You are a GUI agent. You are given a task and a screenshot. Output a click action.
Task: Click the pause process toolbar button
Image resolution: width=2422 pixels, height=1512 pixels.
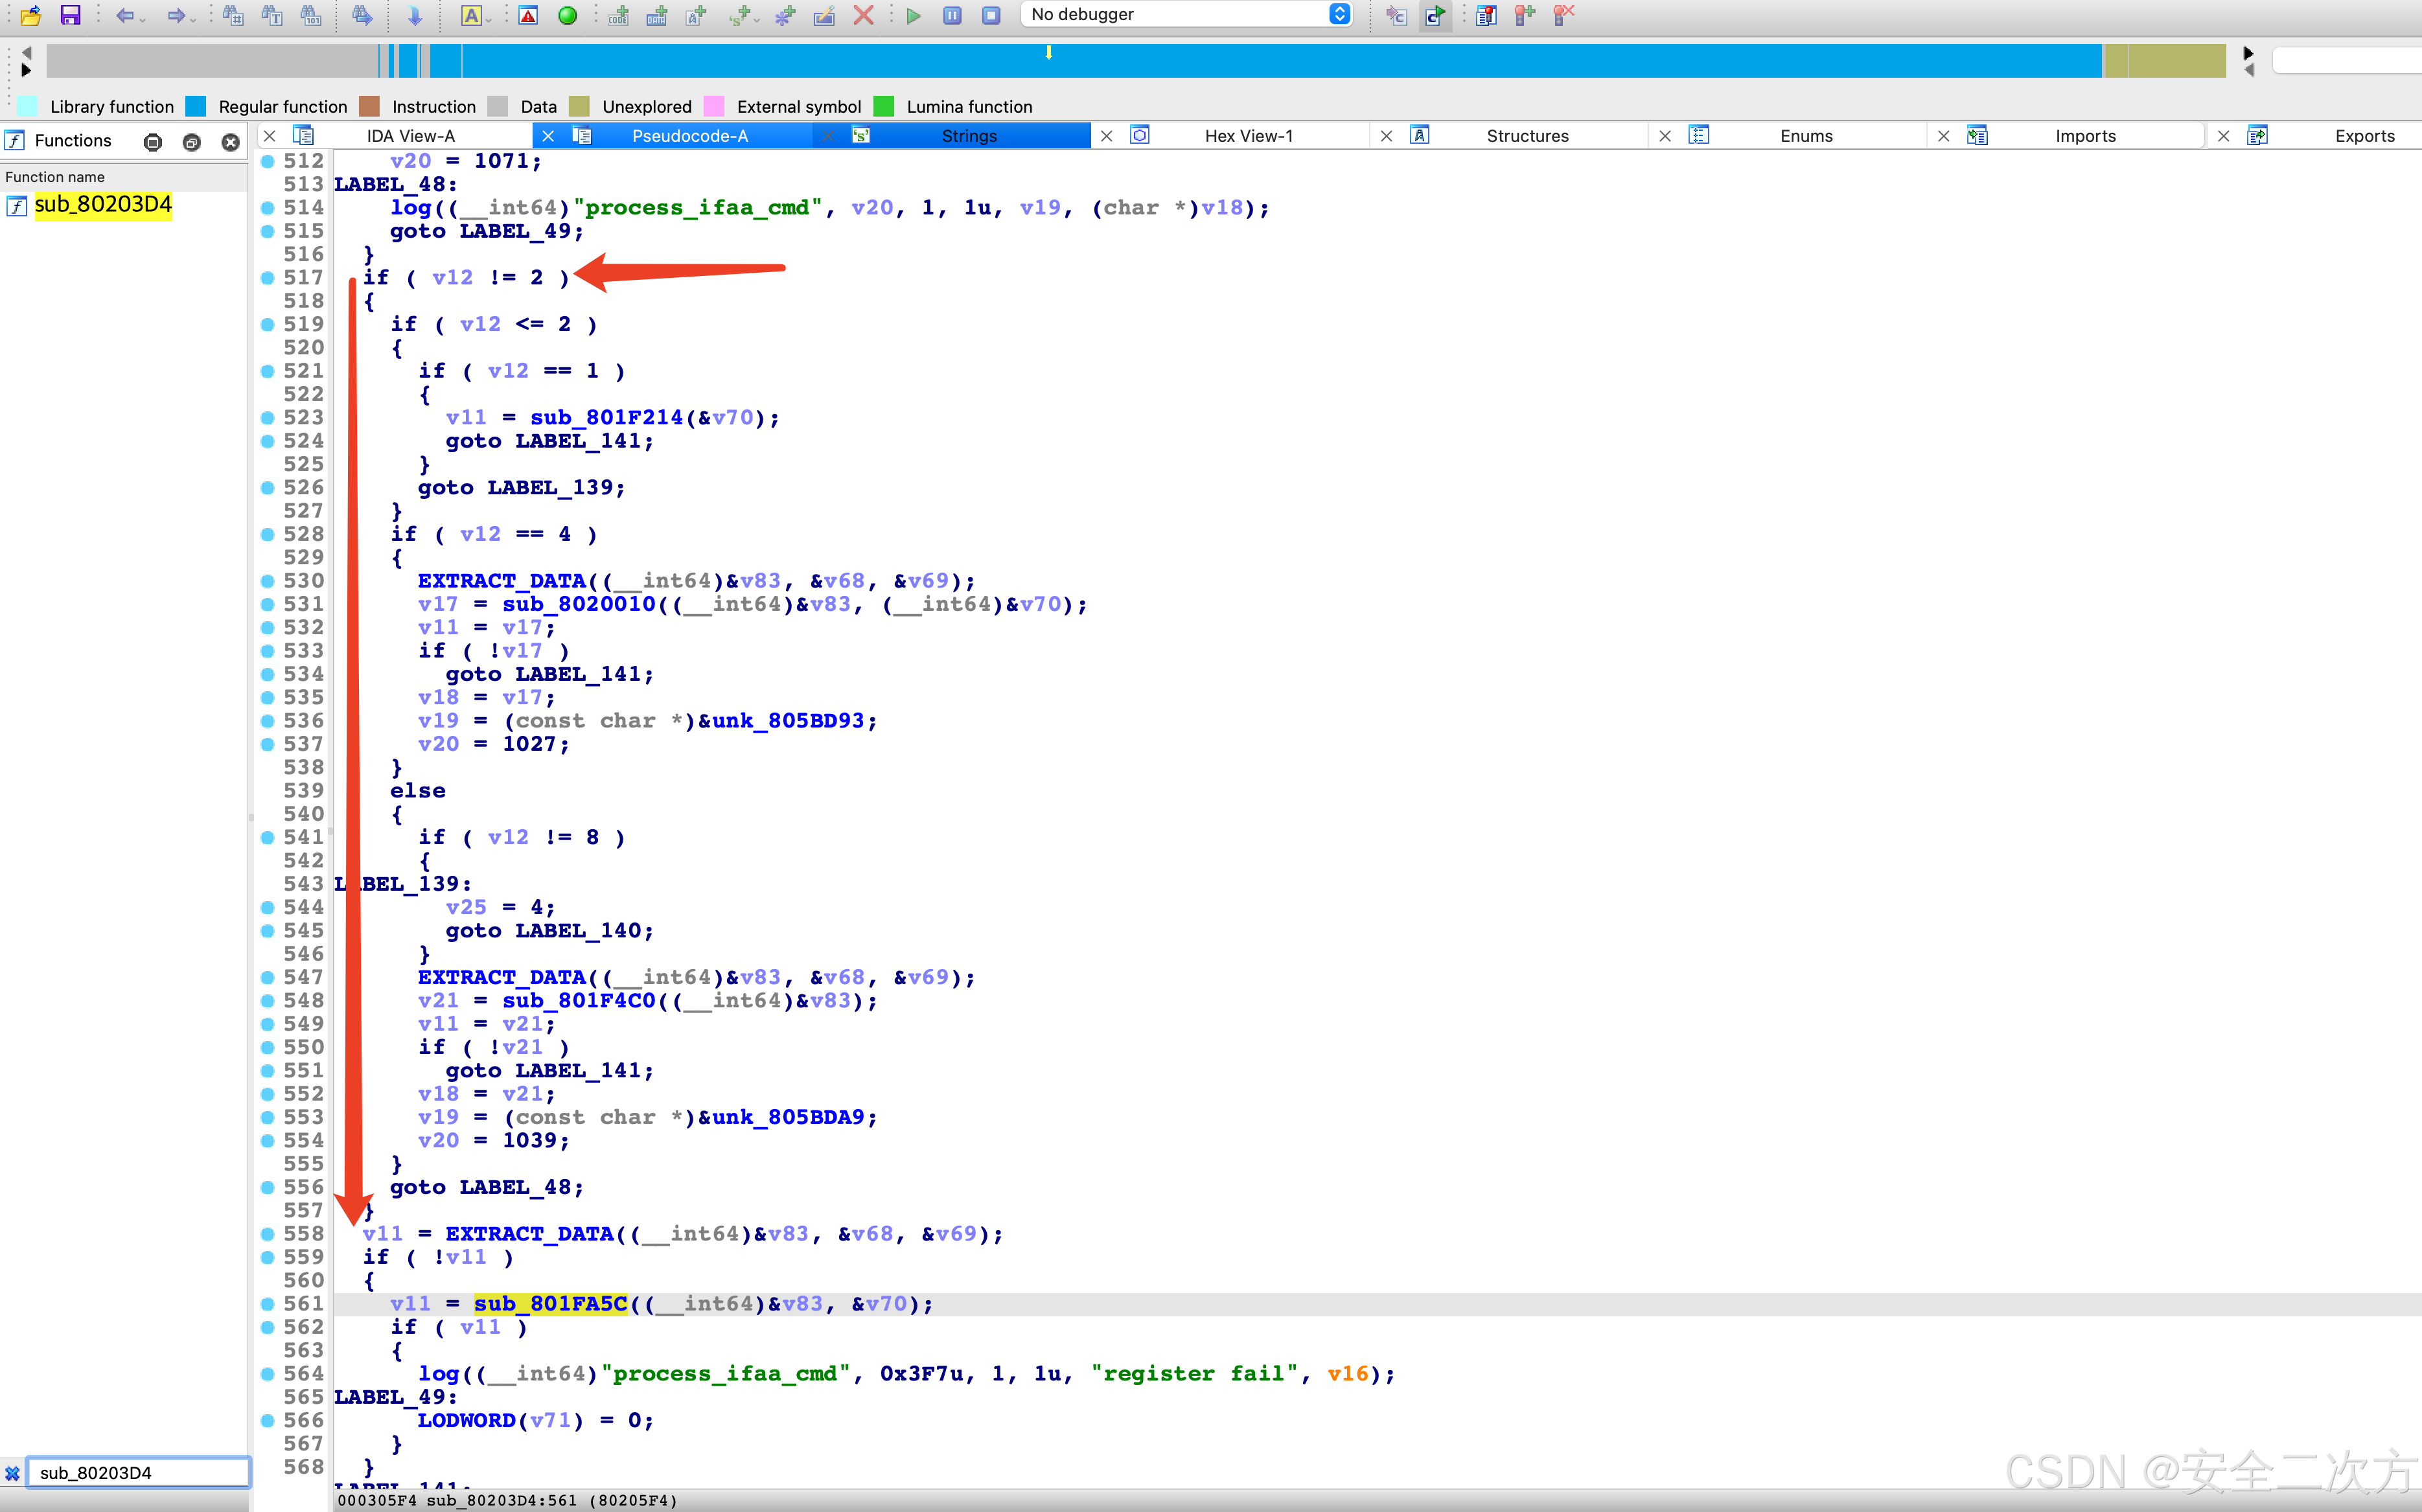pos(952,15)
